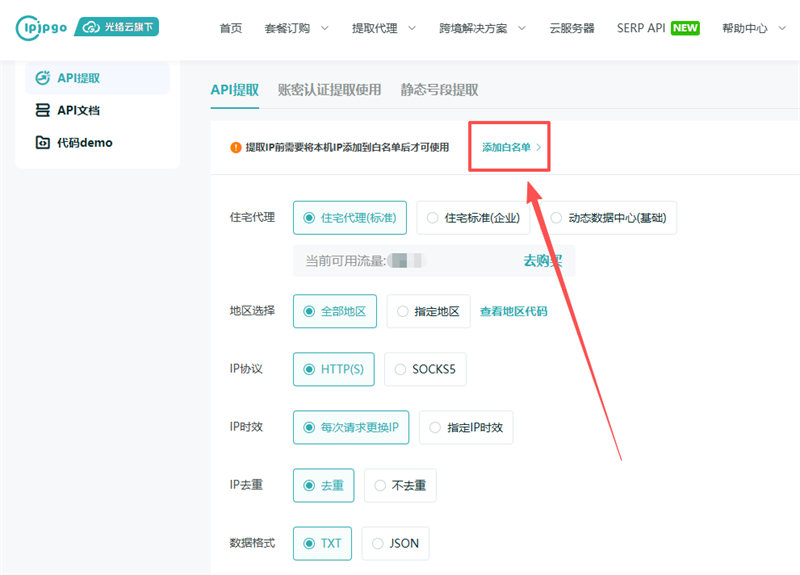Choose 不去重 option
The image size is (800, 575).
click(x=400, y=485)
